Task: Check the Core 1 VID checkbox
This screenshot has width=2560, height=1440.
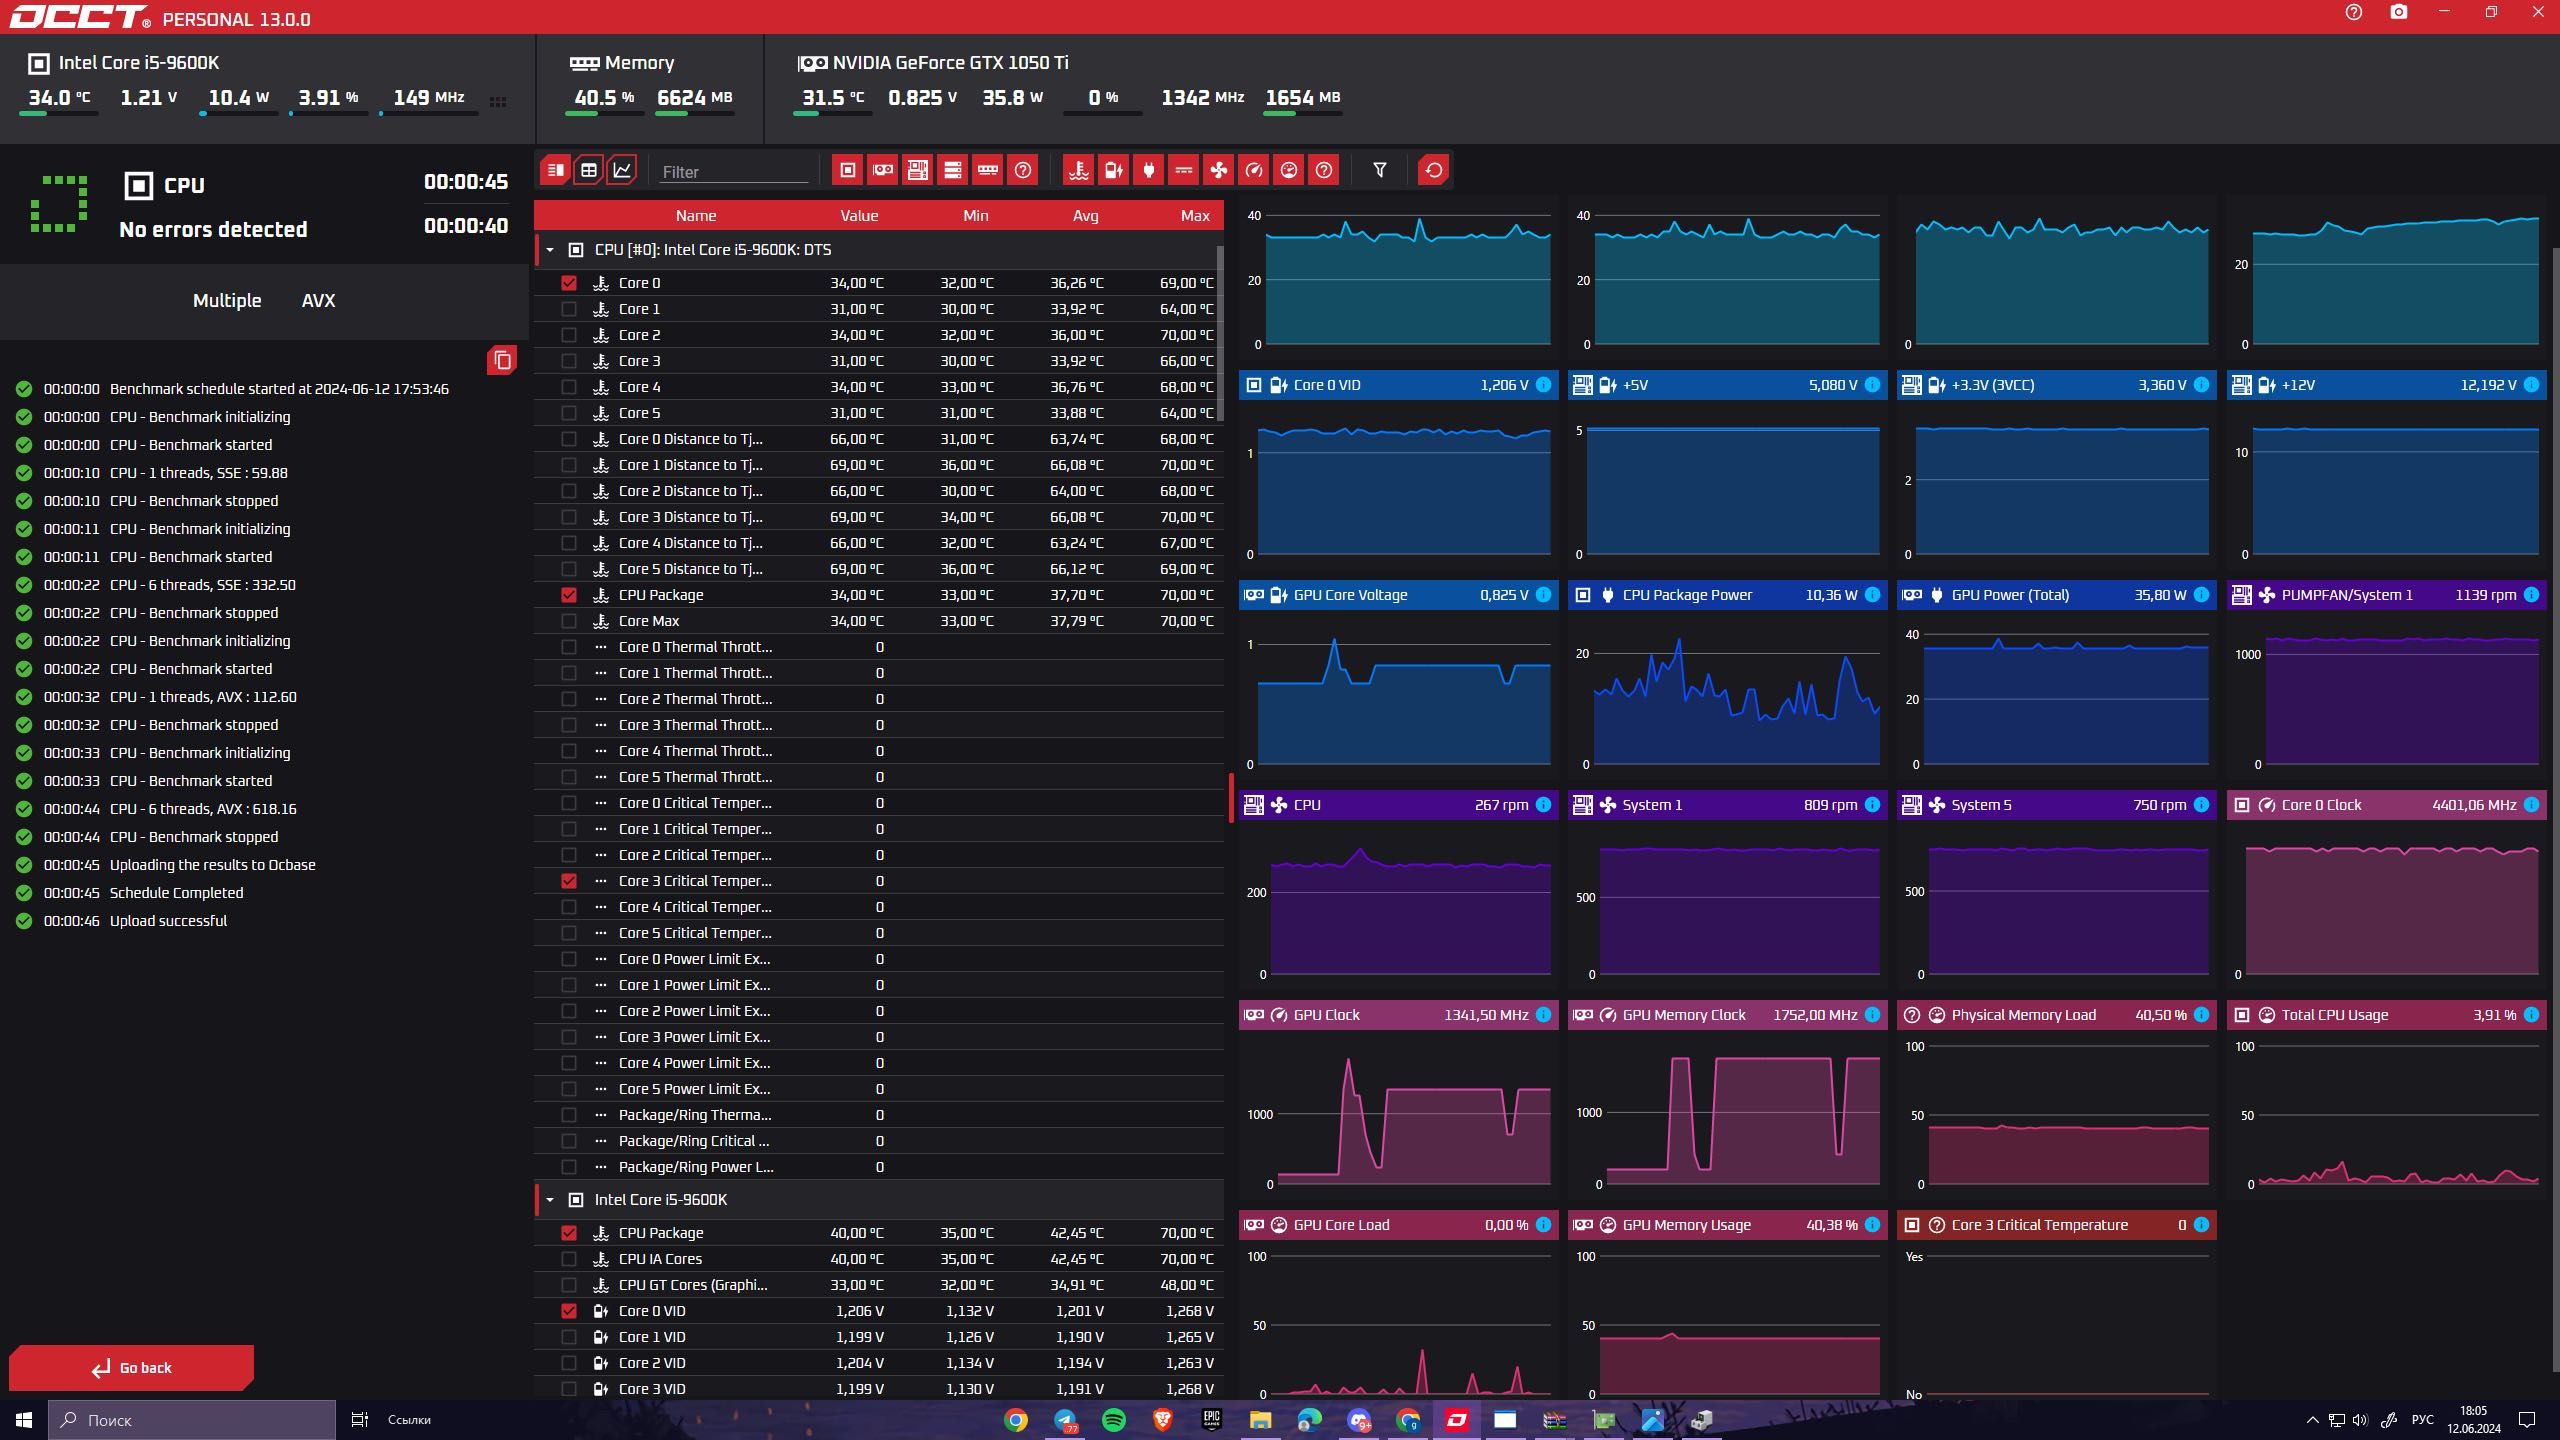Action: pyautogui.click(x=569, y=1337)
